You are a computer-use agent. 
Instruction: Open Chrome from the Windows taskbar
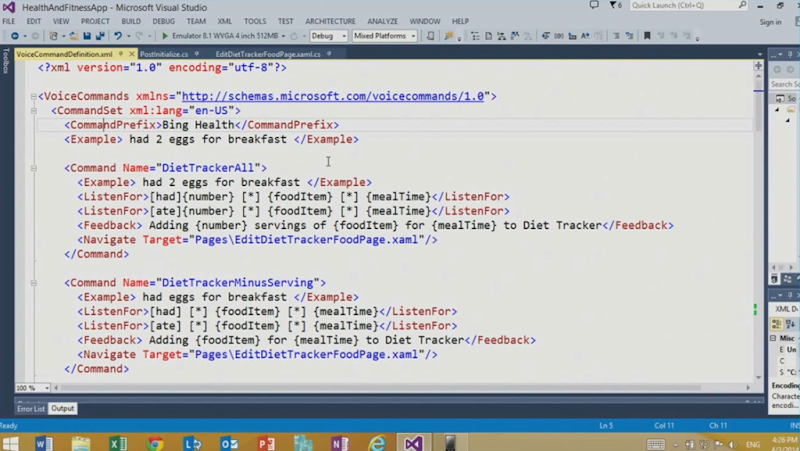(155, 442)
